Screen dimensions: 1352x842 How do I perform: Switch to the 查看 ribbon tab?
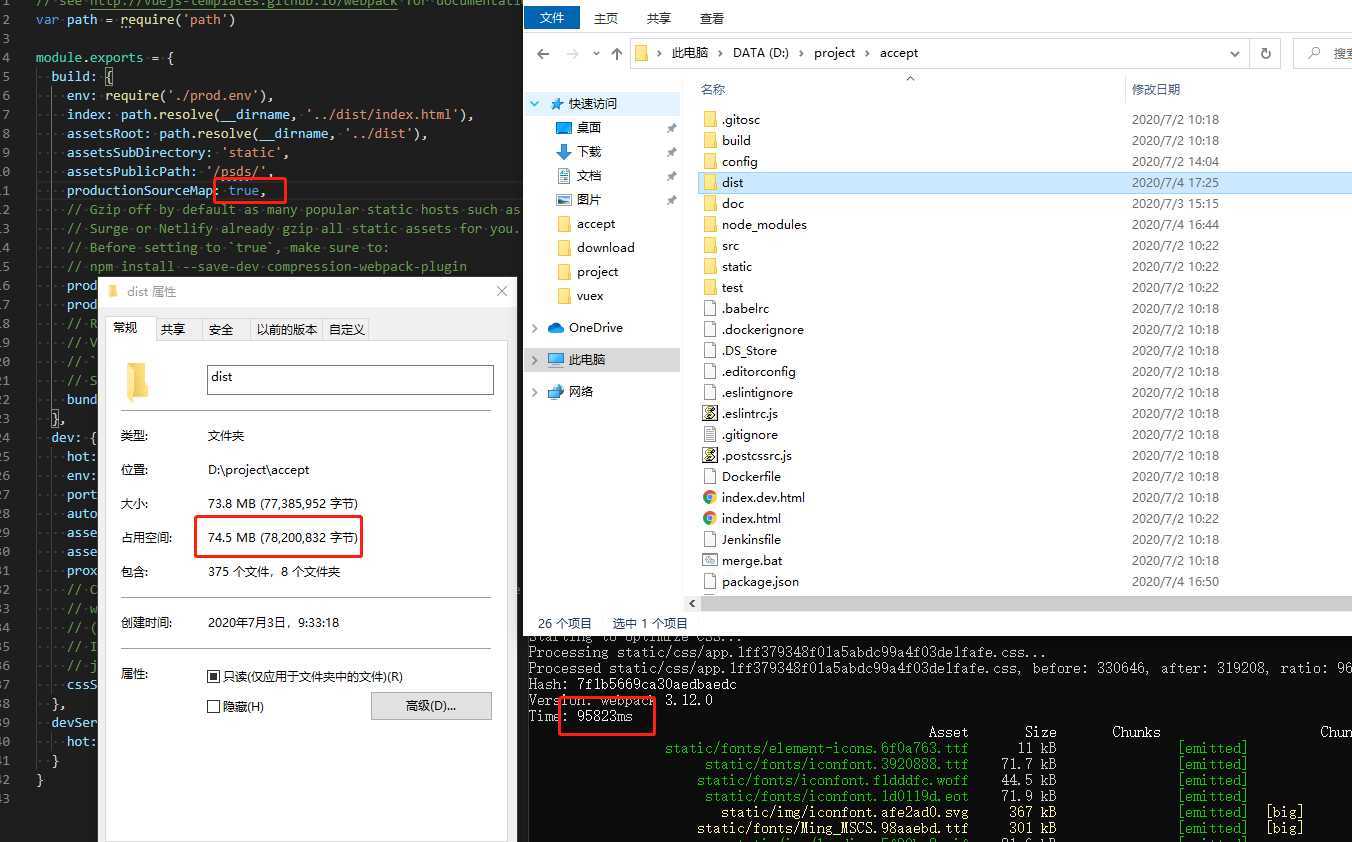[712, 18]
